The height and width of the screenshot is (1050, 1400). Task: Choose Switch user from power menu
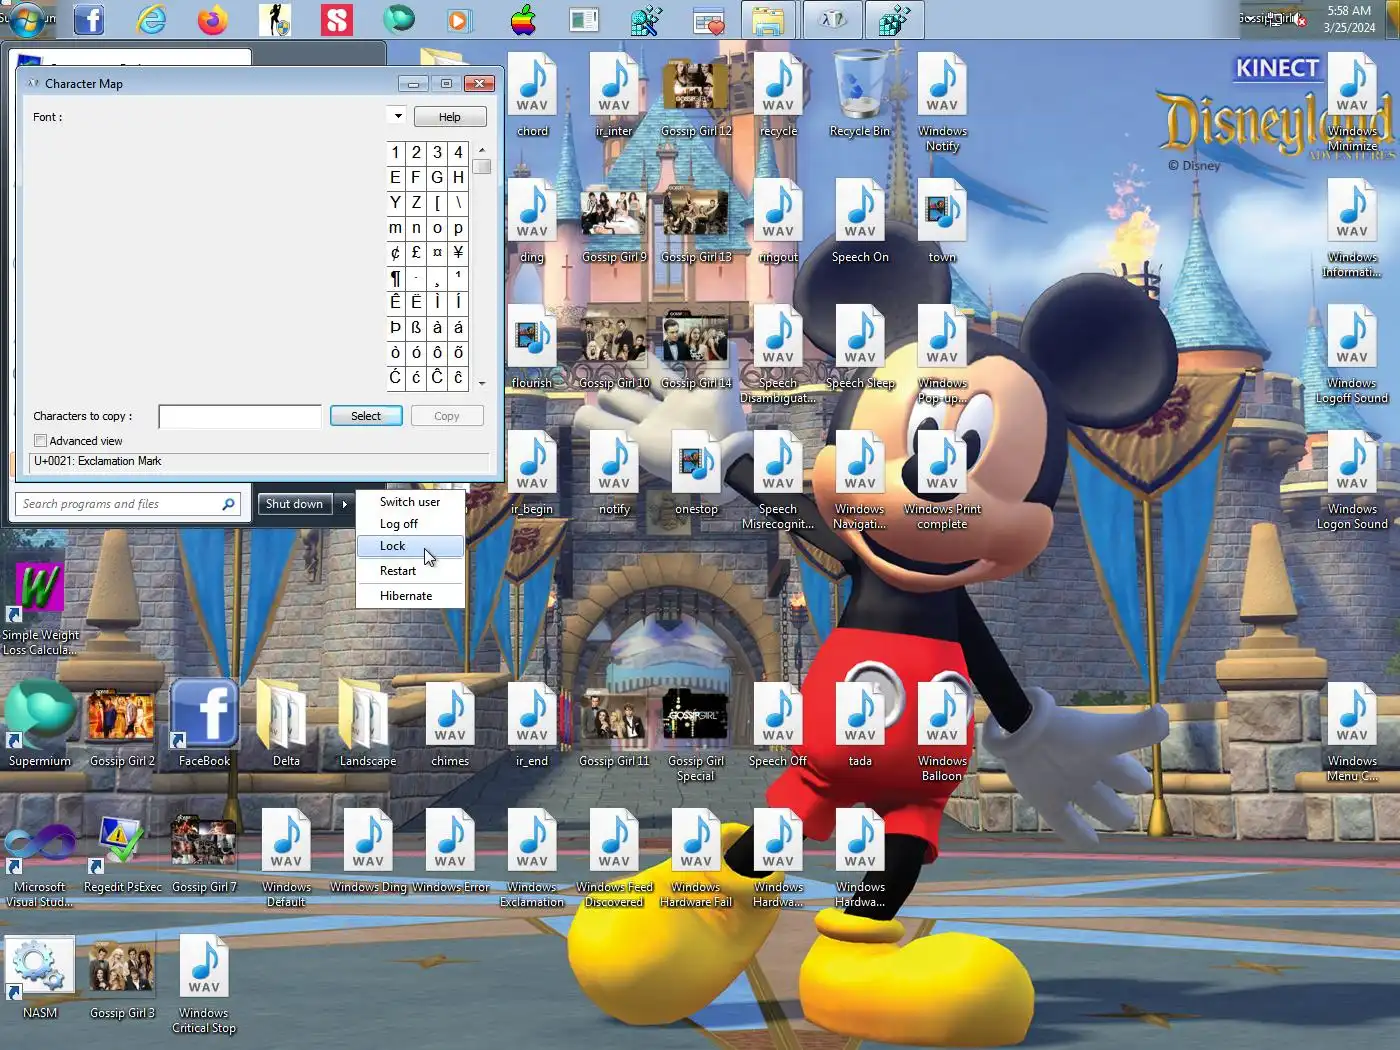tap(410, 502)
